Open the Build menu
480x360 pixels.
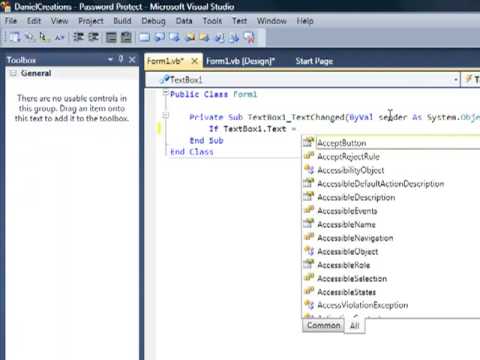(122, 21)
